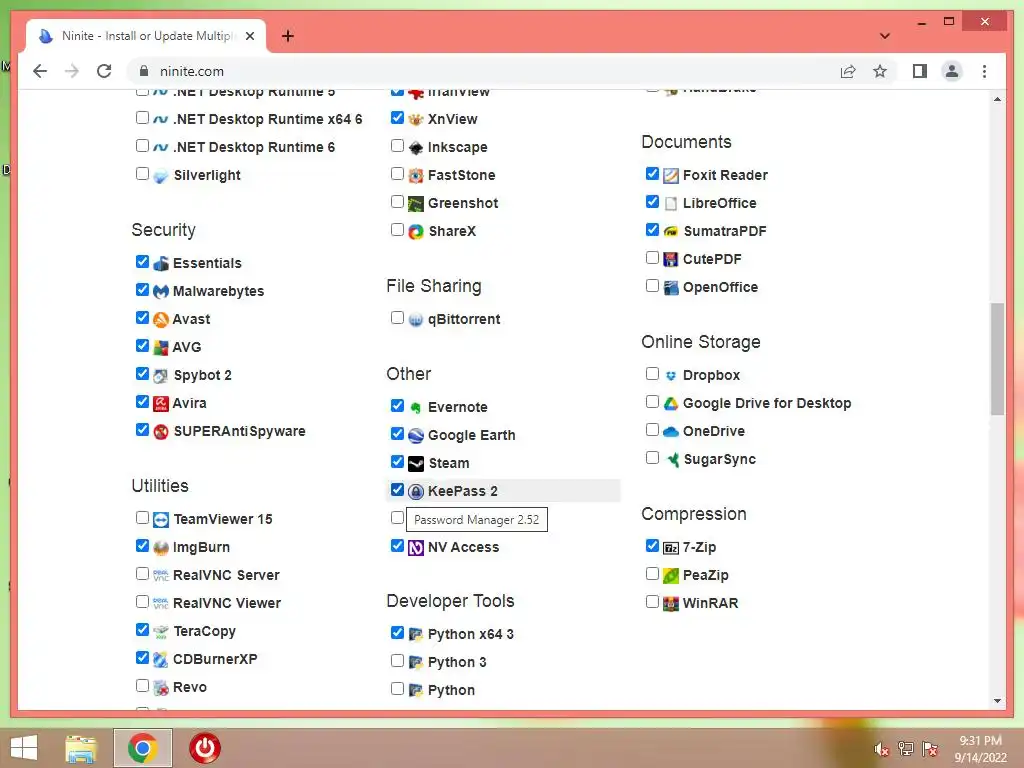Click the 7-Zip icon
Image resolution: width=1024 pixels, height=768 pixels.
coord(671,548)
